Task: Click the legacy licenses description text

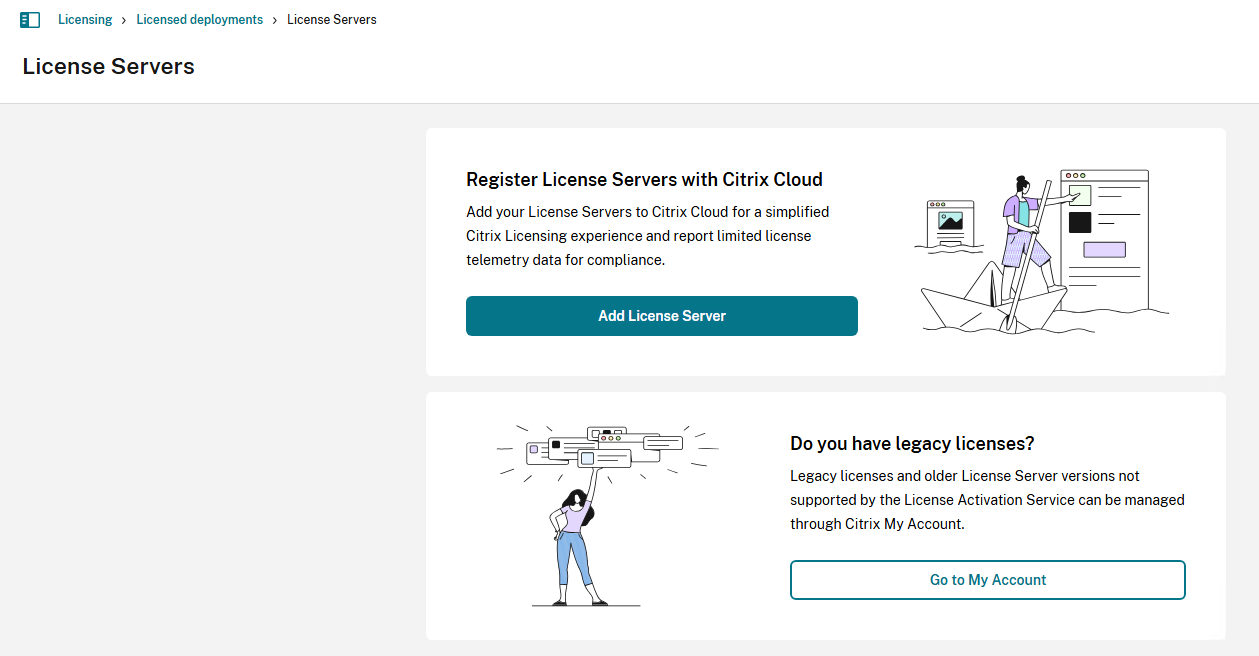Action: (x=987, y=500)
